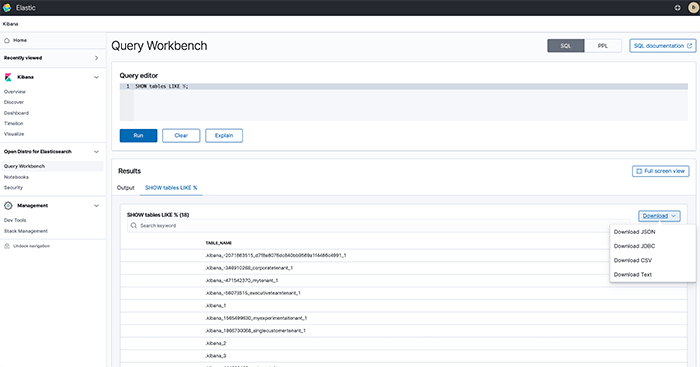Click the .kibana_-2071863515 table row

pyautogui.click(x=404, y=255)
